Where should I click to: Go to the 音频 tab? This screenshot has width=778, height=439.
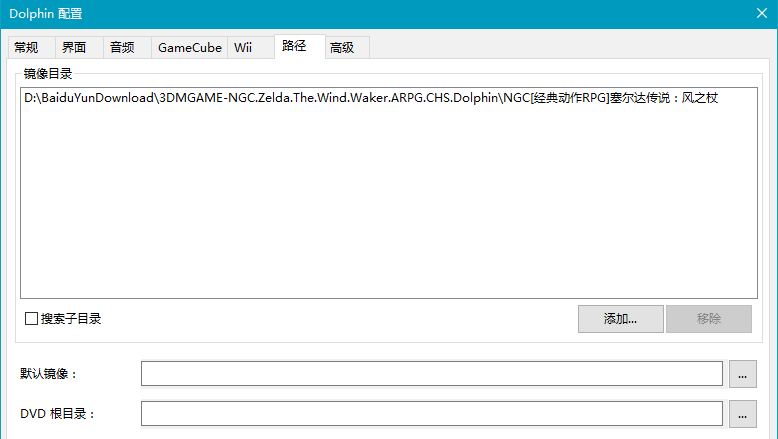127,48
